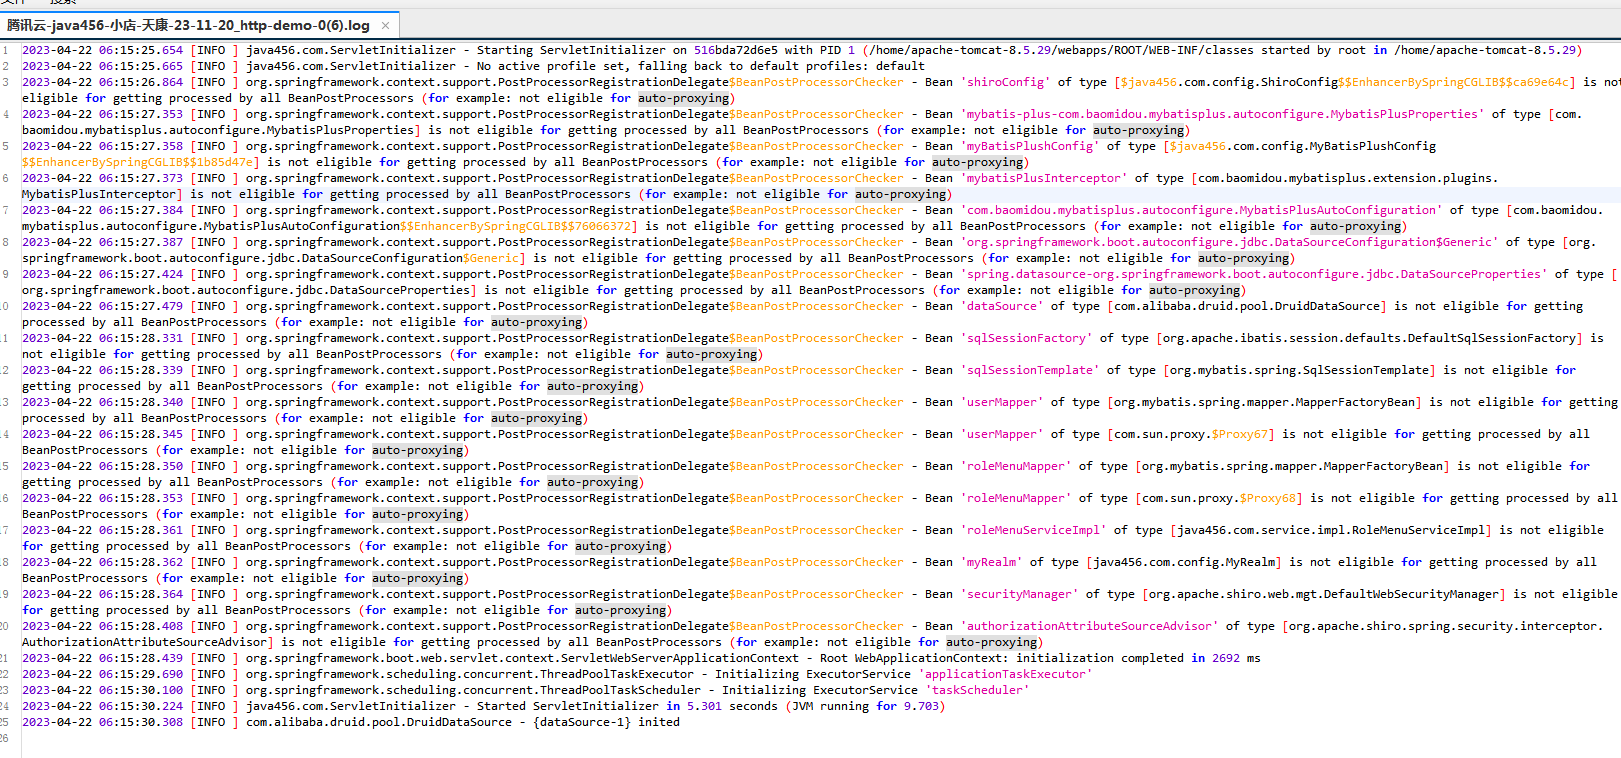Click the 'dataSource' bean name
The width and height of the screenshot is (1621, 758).
click(x=1001, y=306)
